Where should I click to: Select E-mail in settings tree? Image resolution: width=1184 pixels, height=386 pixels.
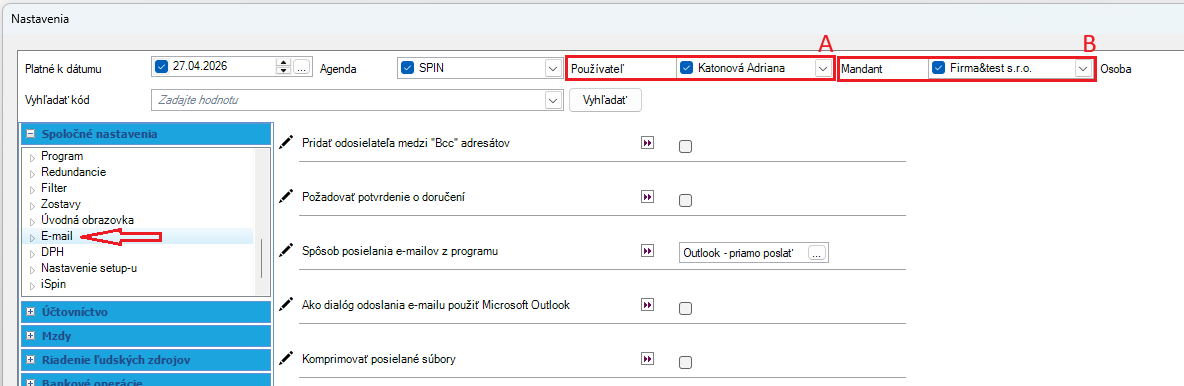coord(57,236)
